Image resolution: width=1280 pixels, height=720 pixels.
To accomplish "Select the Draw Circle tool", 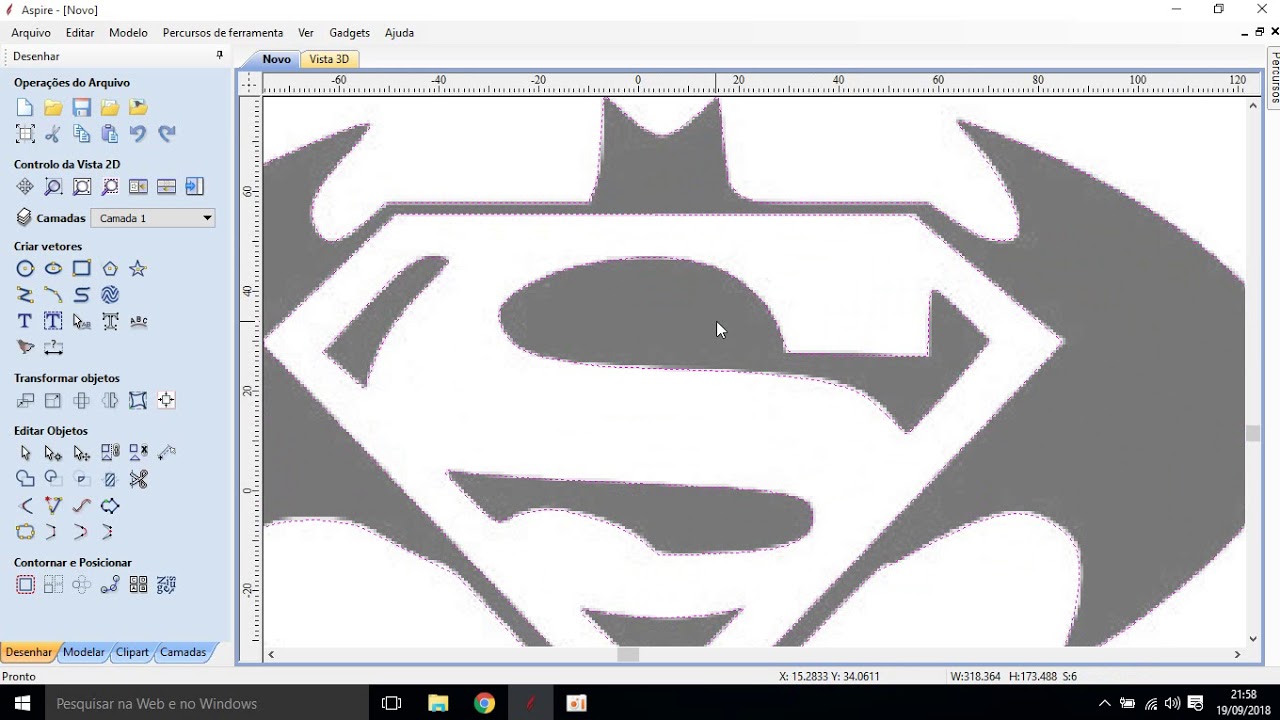I will point(25,269).
